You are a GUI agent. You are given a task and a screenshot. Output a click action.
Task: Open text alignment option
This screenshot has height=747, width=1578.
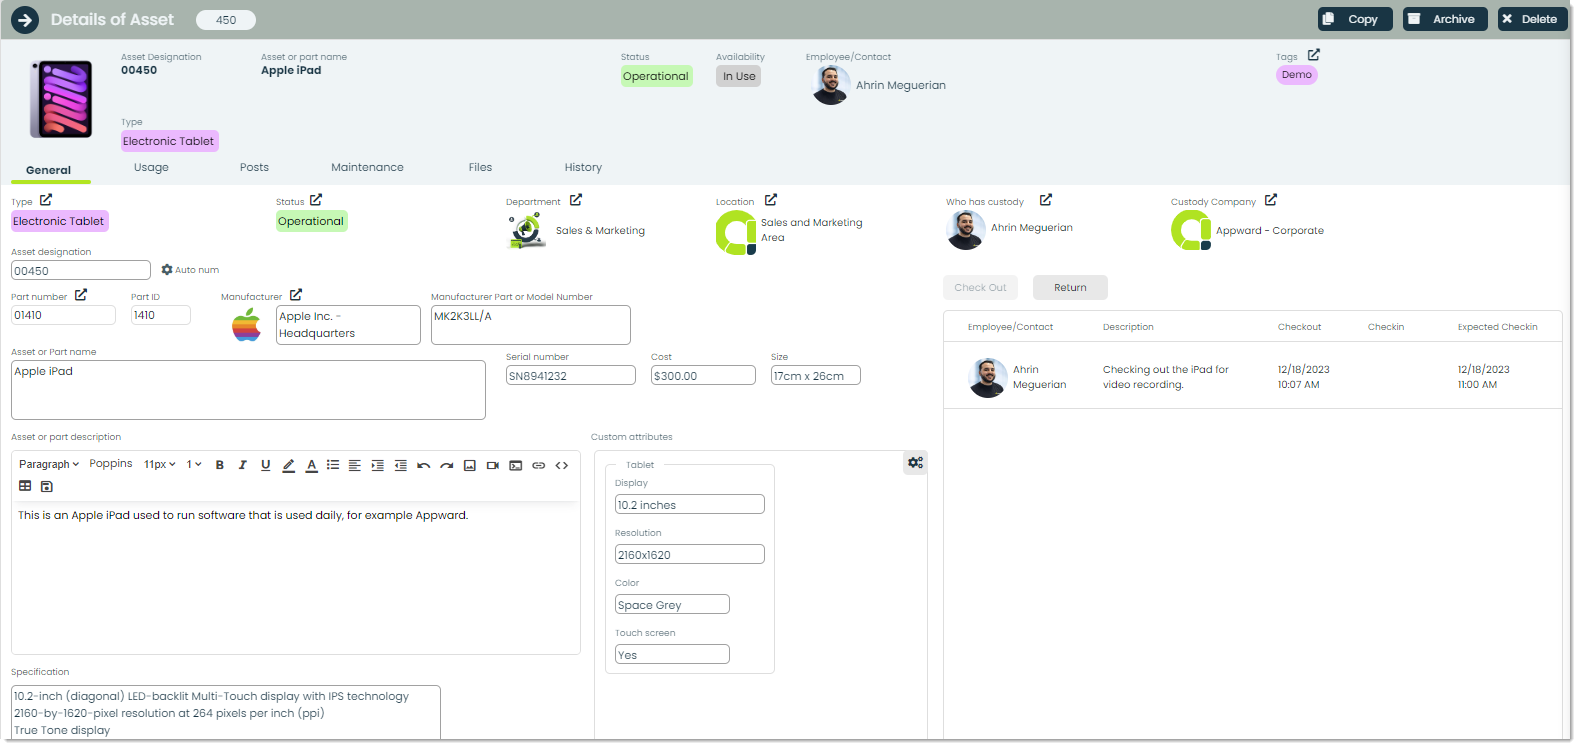(x=354, y=465)
